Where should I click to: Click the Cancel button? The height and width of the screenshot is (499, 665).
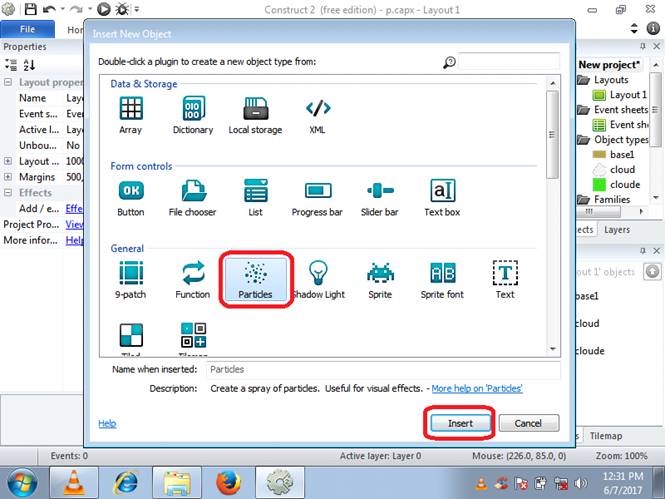tap(528, 423)
